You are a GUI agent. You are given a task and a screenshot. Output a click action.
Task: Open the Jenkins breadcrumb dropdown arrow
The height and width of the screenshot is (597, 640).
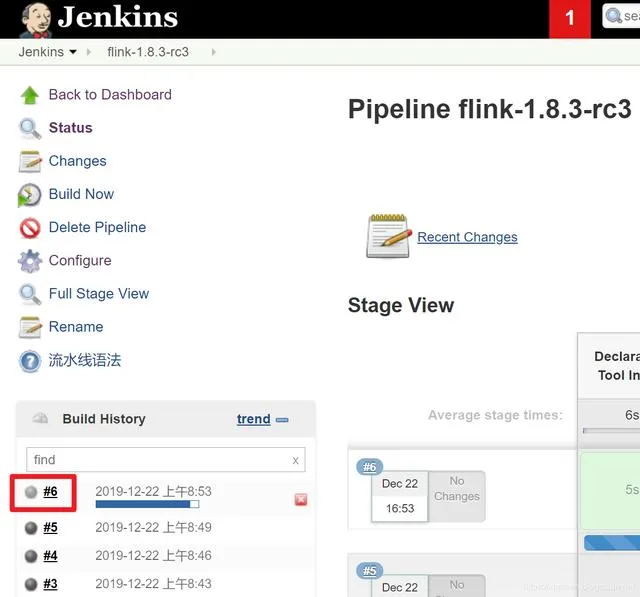coord(73,52)
